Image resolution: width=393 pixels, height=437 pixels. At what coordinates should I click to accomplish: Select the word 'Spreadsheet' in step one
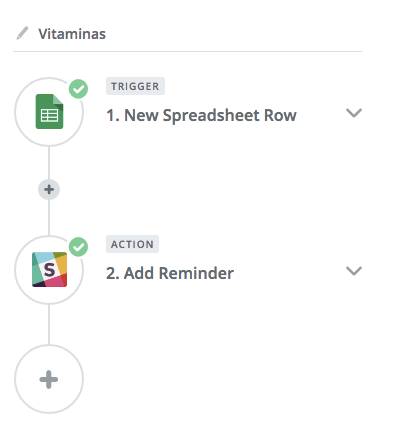coord(211,116)
